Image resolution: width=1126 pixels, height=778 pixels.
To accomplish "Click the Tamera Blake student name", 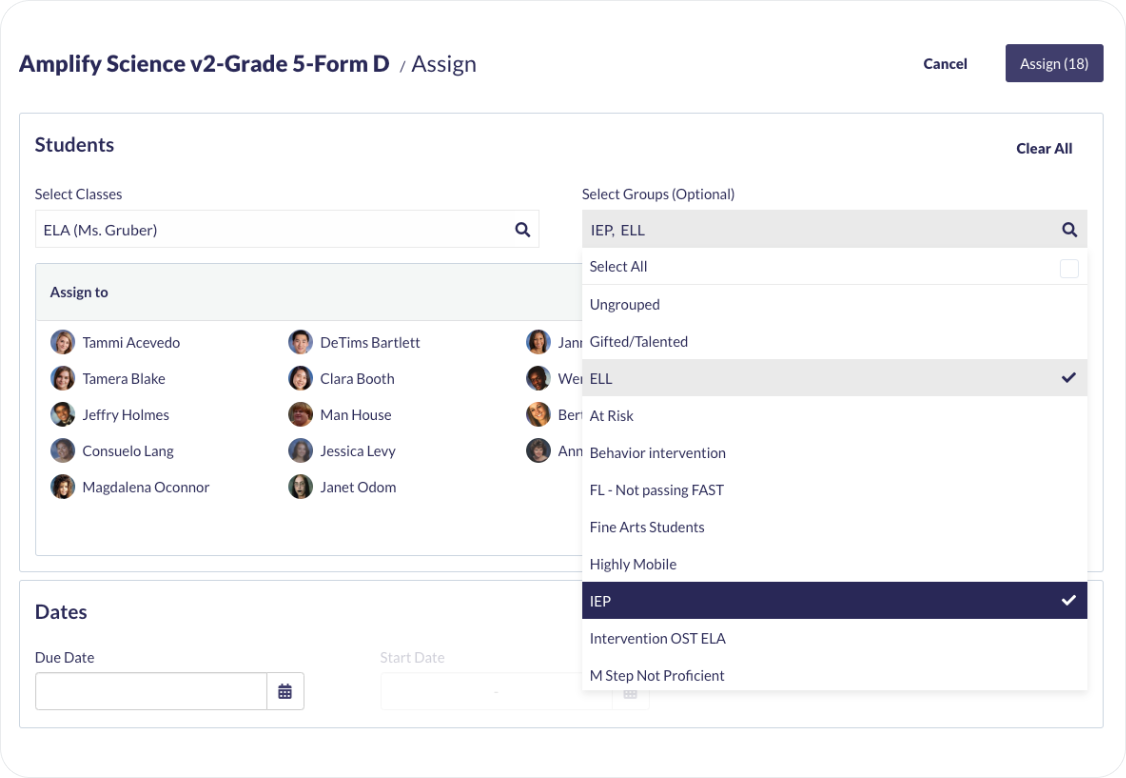I will pos(124,379).
